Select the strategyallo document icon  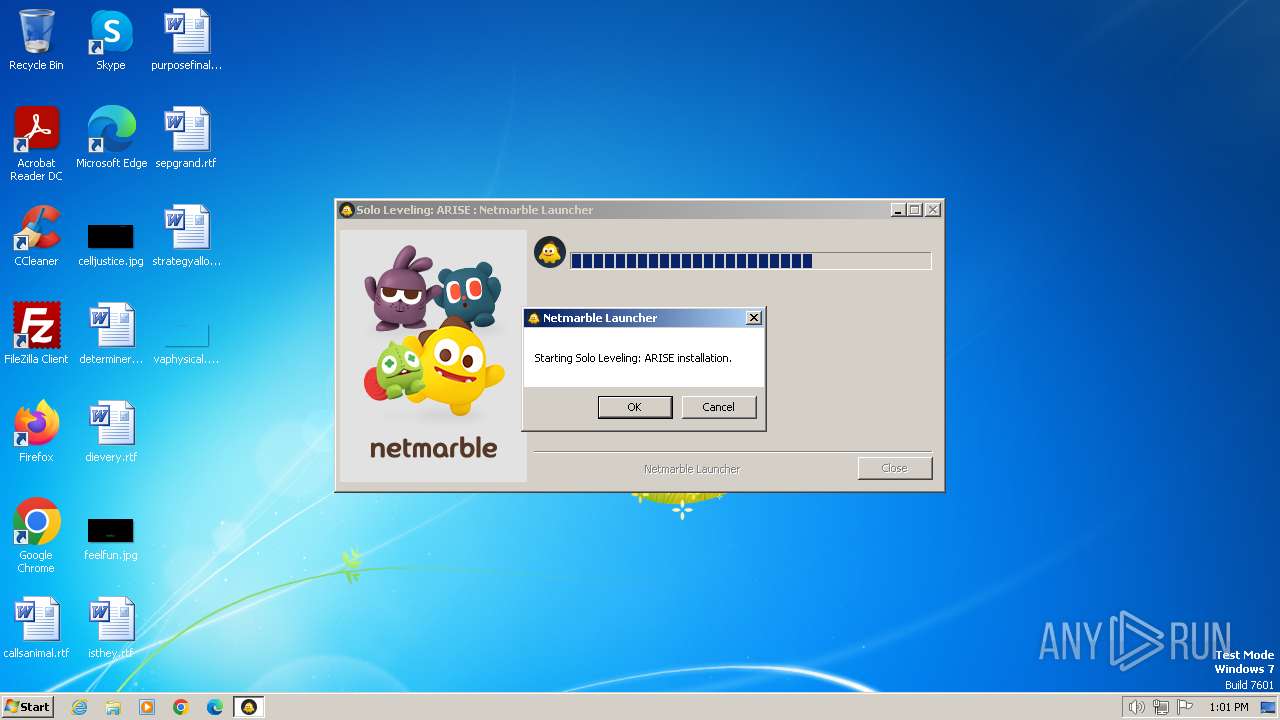[186, 236]
